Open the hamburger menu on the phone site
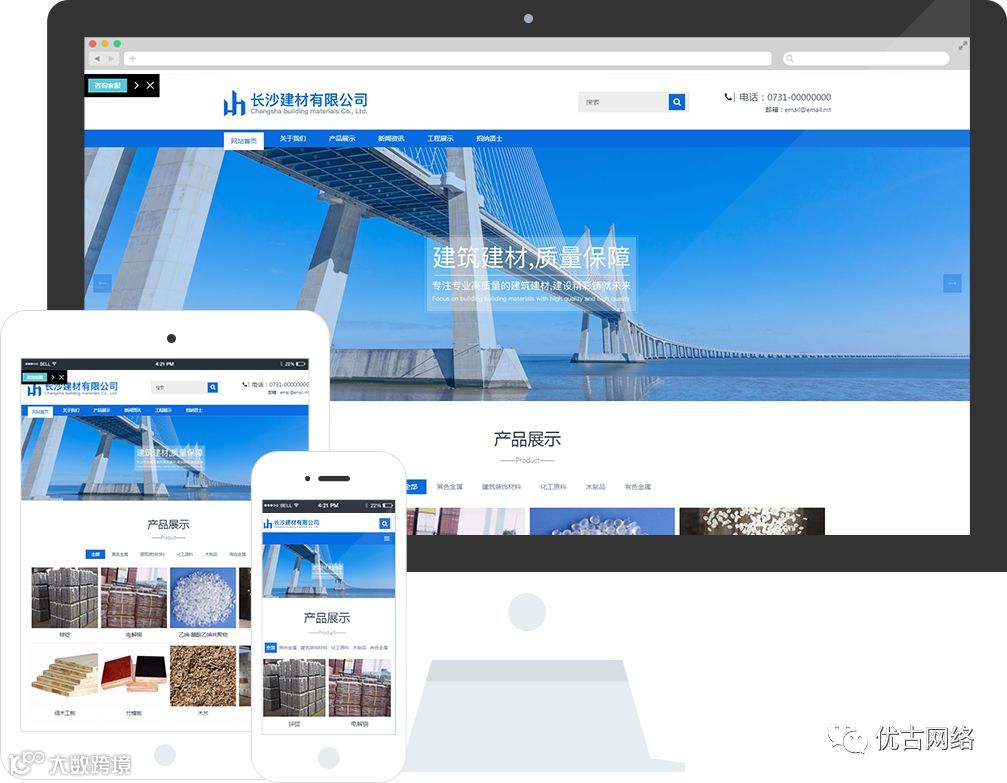 click(387, 539)
